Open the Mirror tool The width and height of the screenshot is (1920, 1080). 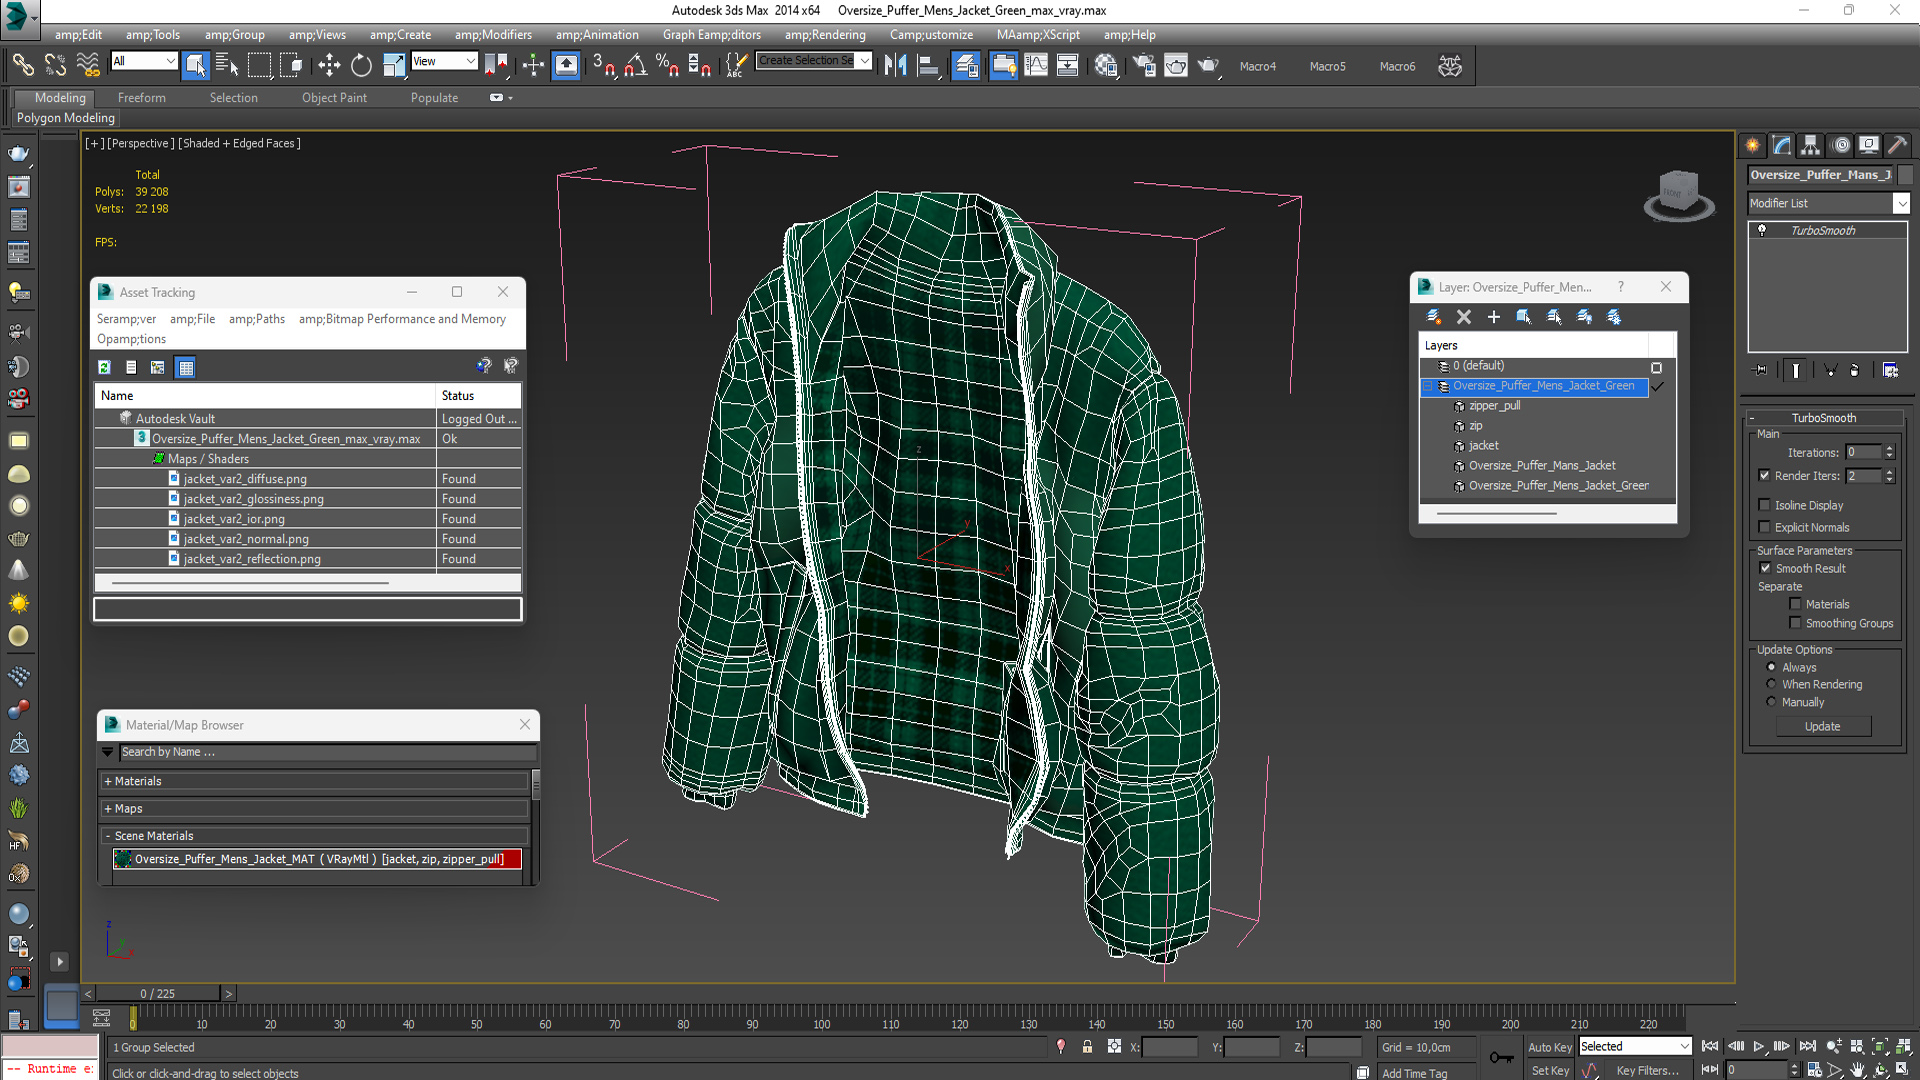tap(895, 66)
